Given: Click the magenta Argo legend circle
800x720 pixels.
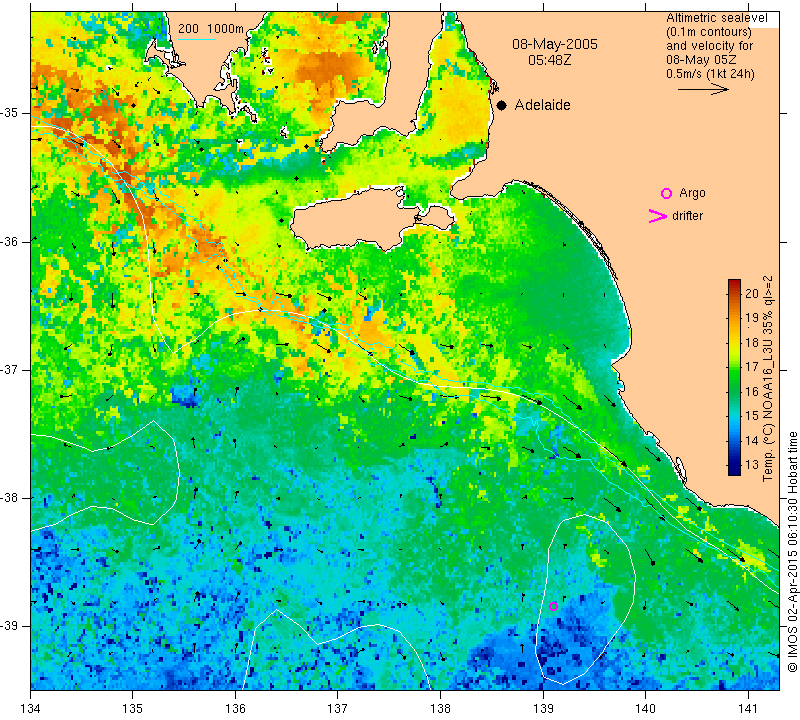Looking at the screenshot, I should click(666, 193).
